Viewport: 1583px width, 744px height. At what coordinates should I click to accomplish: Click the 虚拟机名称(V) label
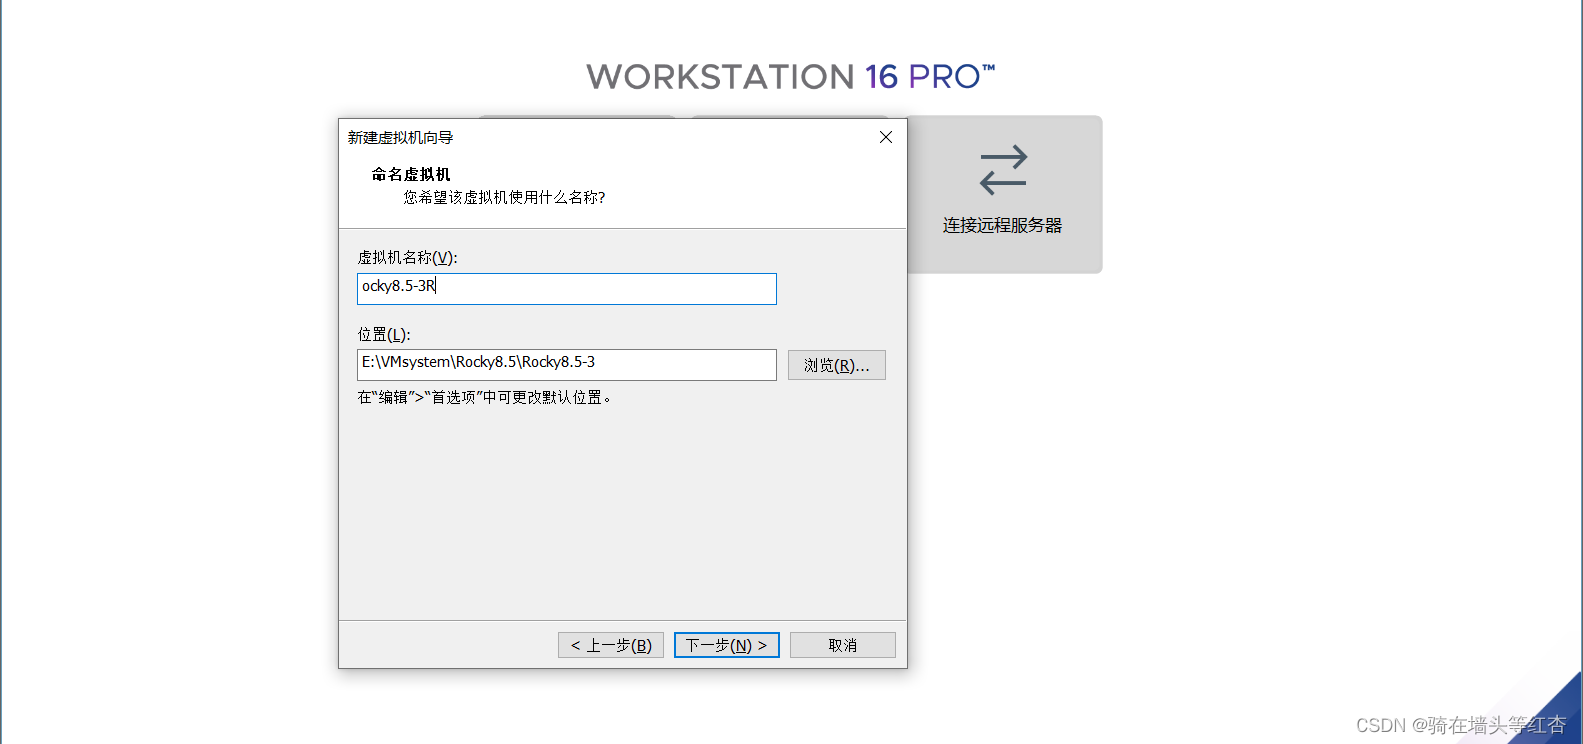407,257
